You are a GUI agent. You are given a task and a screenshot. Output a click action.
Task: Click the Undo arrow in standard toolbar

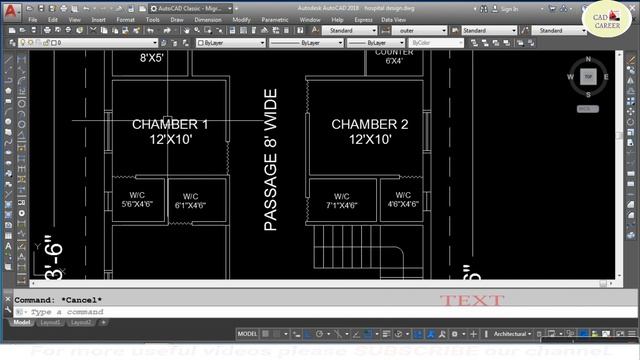click(150, 30)
